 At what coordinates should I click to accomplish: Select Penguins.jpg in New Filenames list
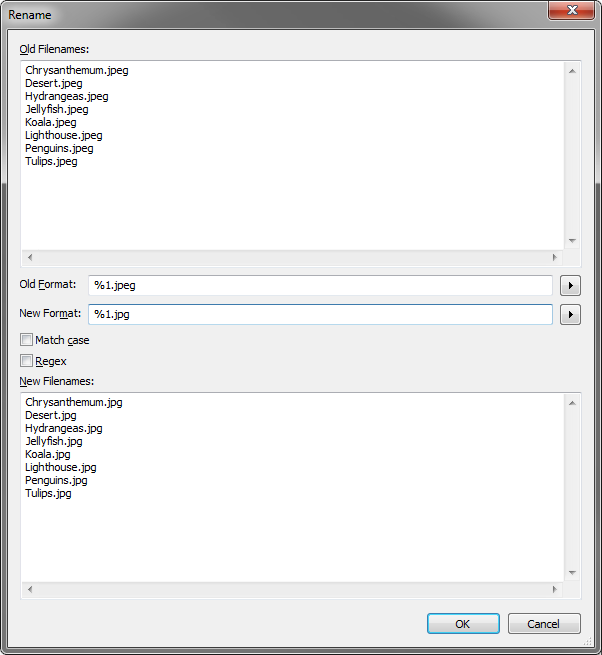click(x=56, y=480)
